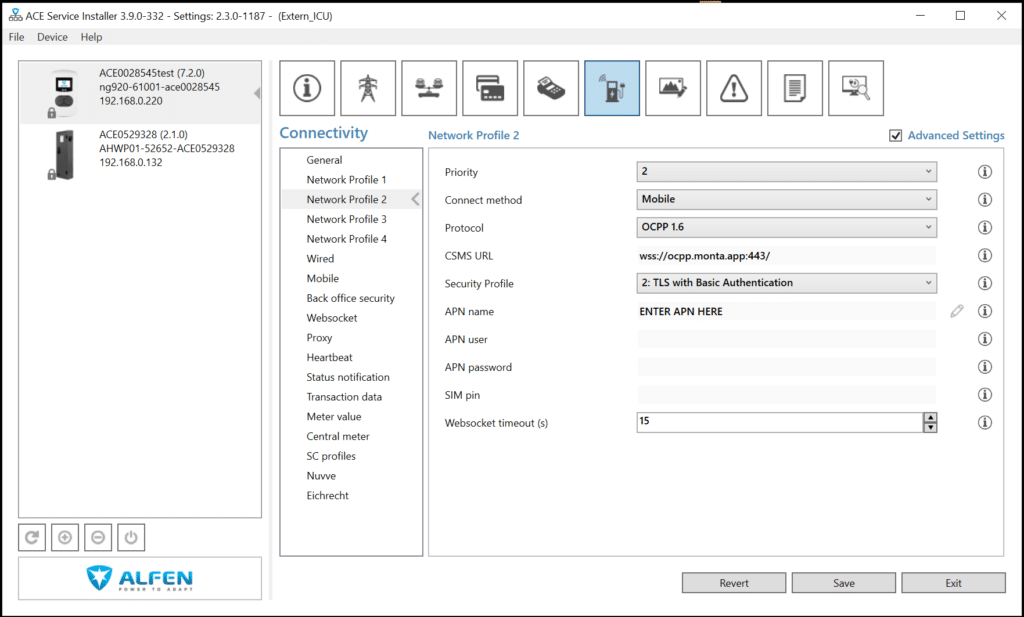This screenshot has width=1024, height=617.
Task: Click the Exit button
Action: (x=953, y=583)
